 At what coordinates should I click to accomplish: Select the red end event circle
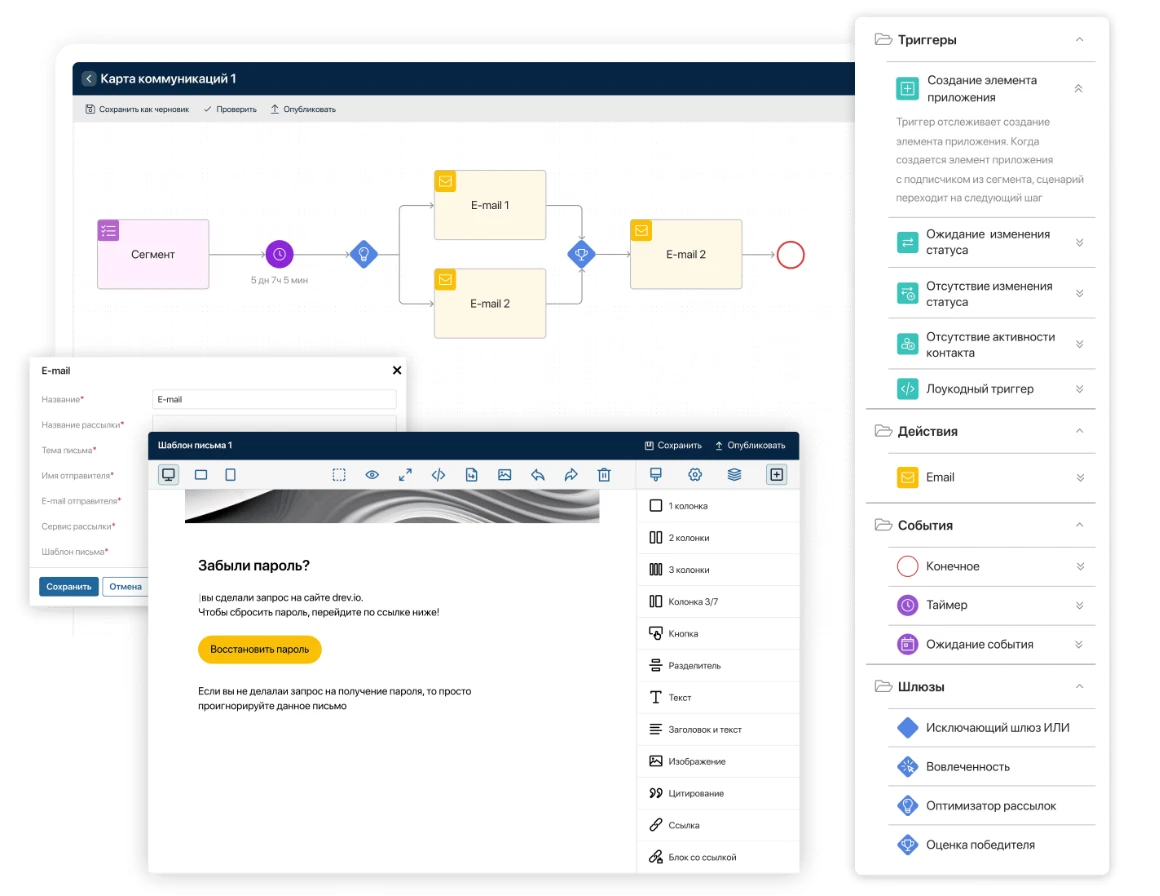790,254
